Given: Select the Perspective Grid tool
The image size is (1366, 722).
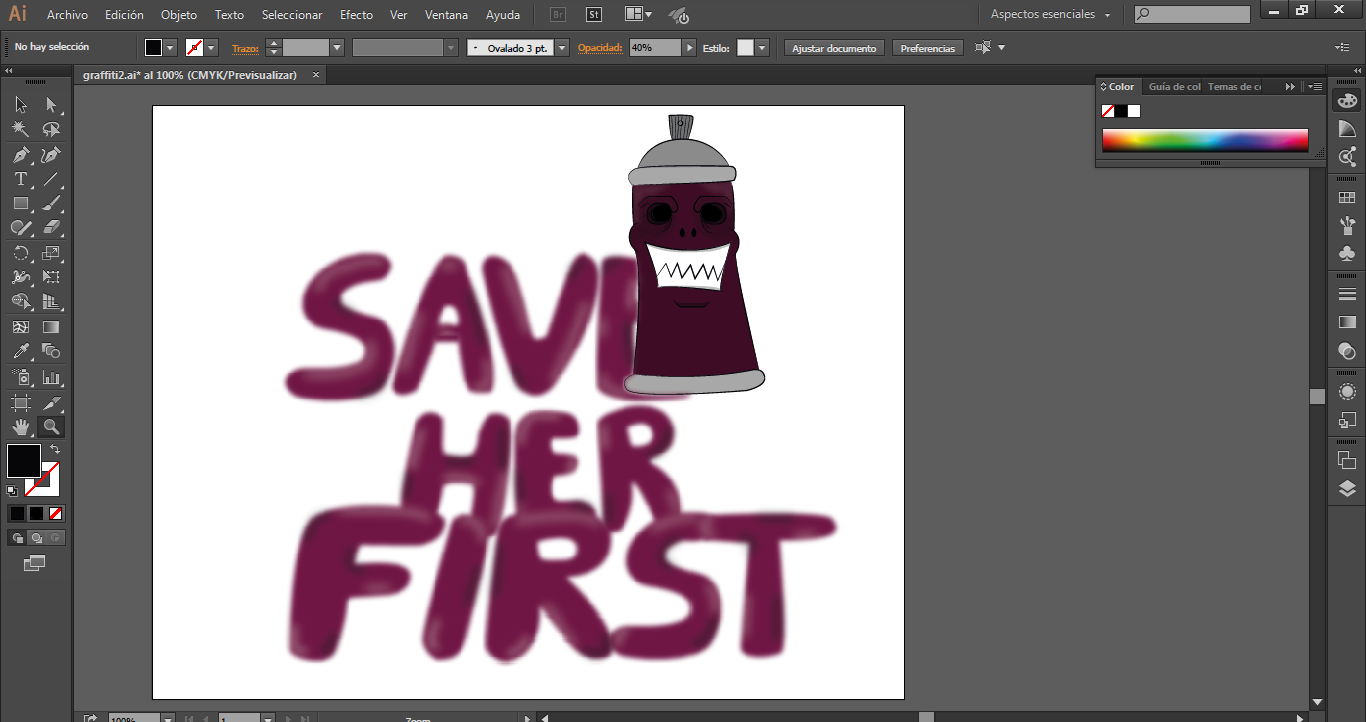Looking at the screenshot, I should click(x=51, y=302).
